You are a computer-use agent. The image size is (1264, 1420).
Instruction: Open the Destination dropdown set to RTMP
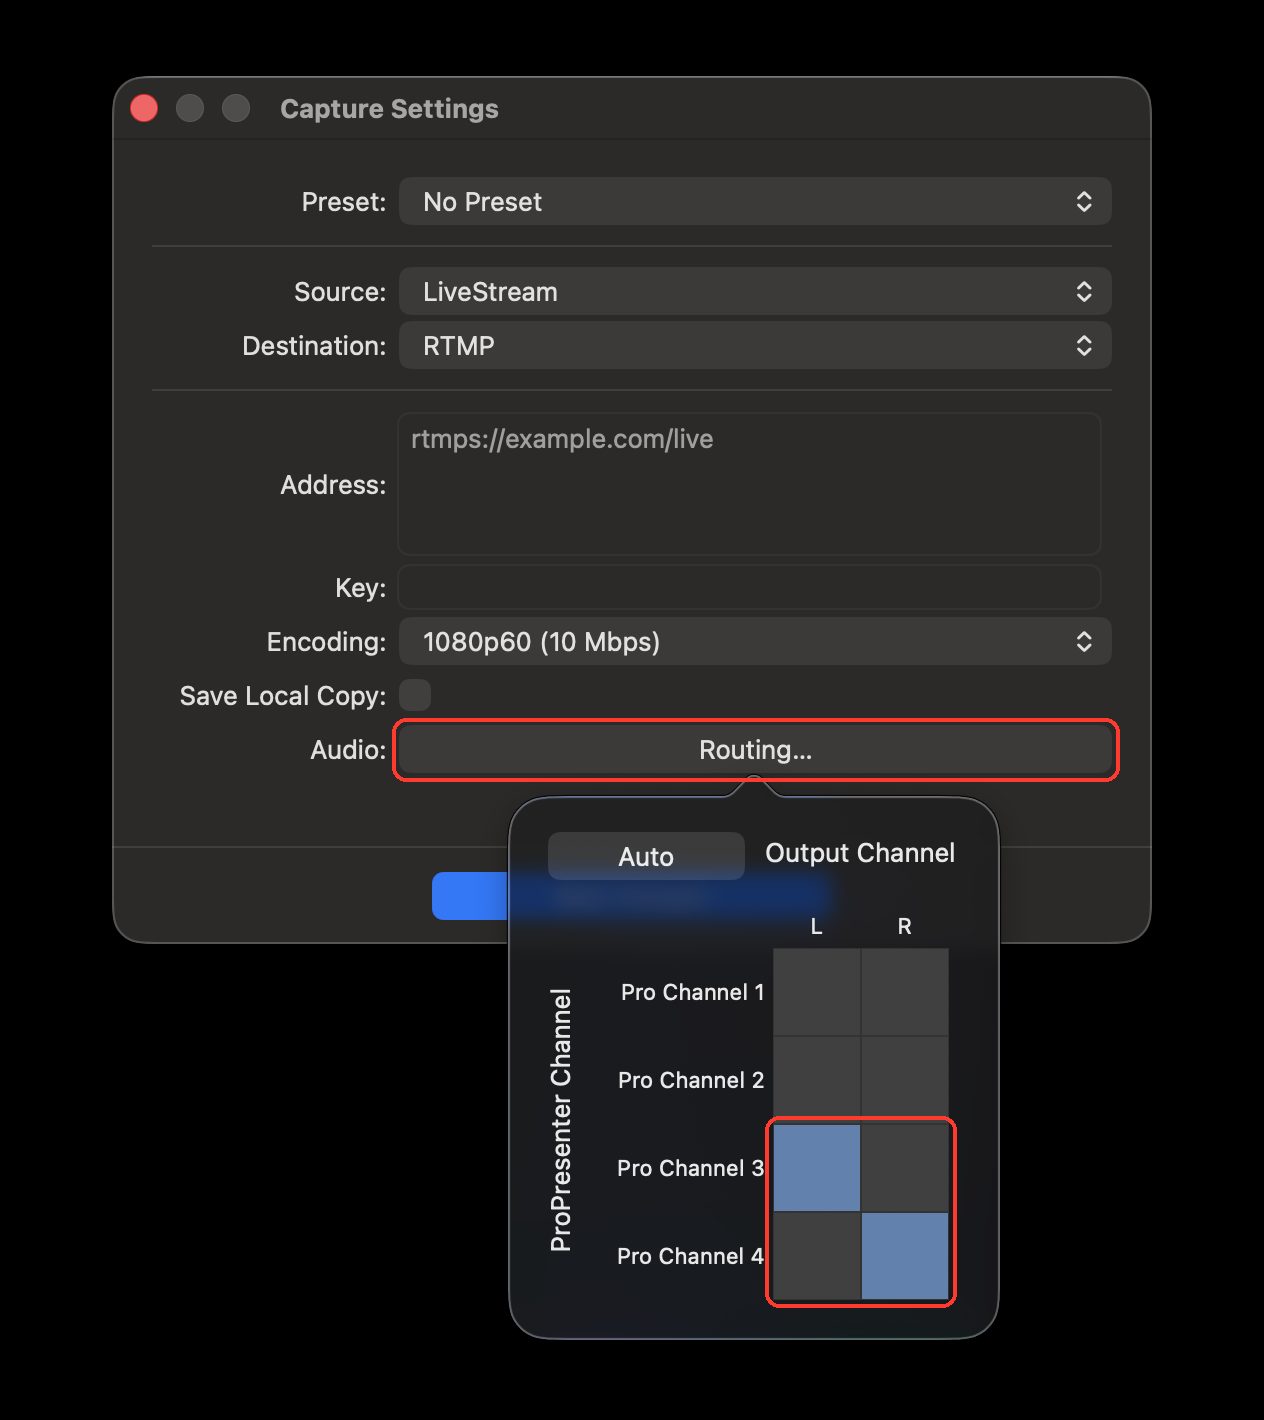pyautogui.click(x=755, y=346)
